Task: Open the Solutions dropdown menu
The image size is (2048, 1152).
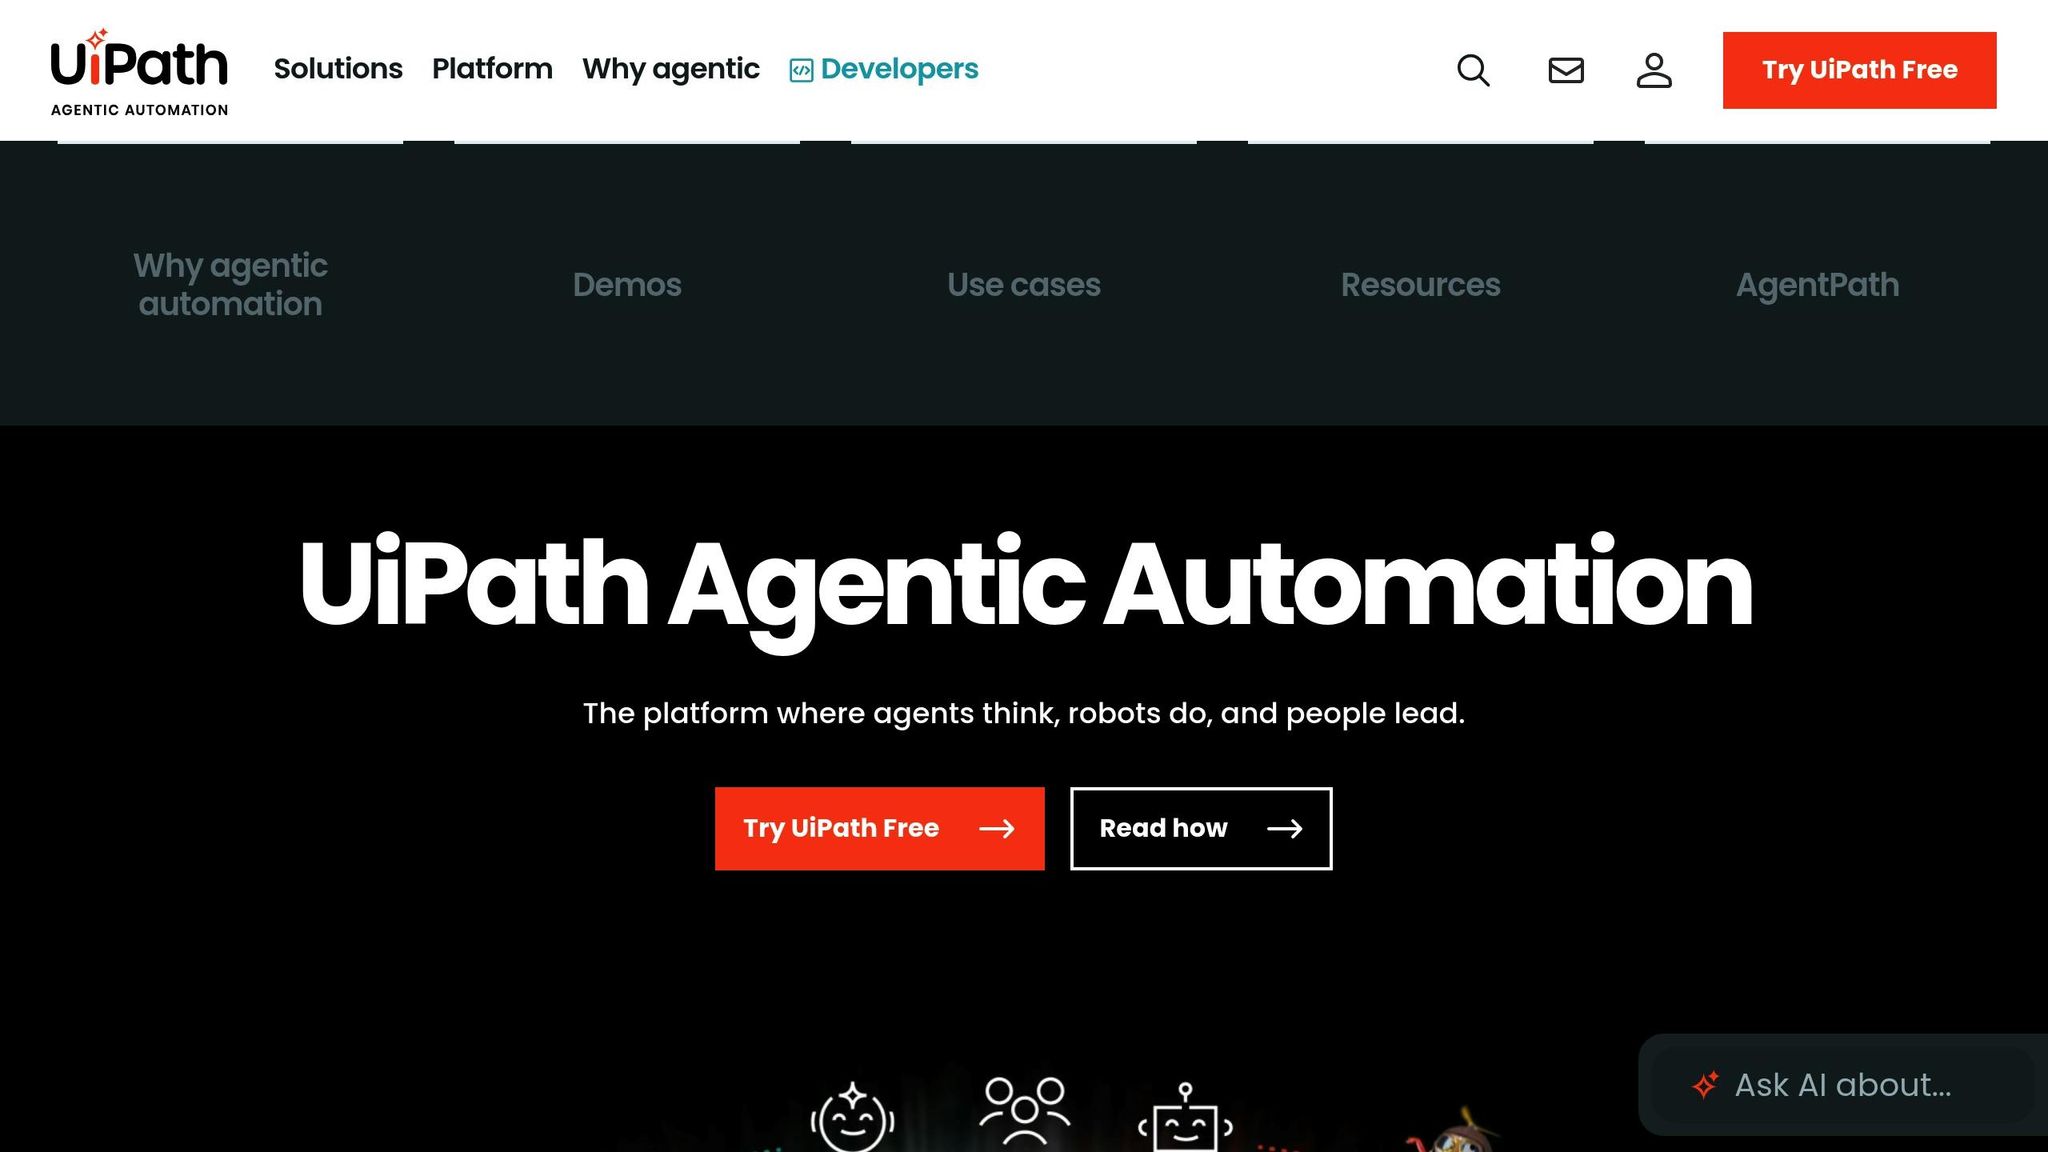Action: point(338,69)
